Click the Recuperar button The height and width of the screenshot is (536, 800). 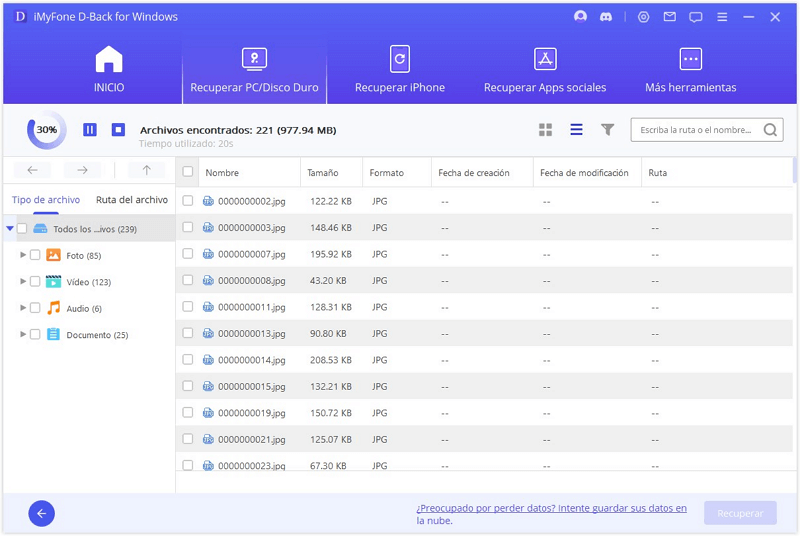(x=740, y=513)
